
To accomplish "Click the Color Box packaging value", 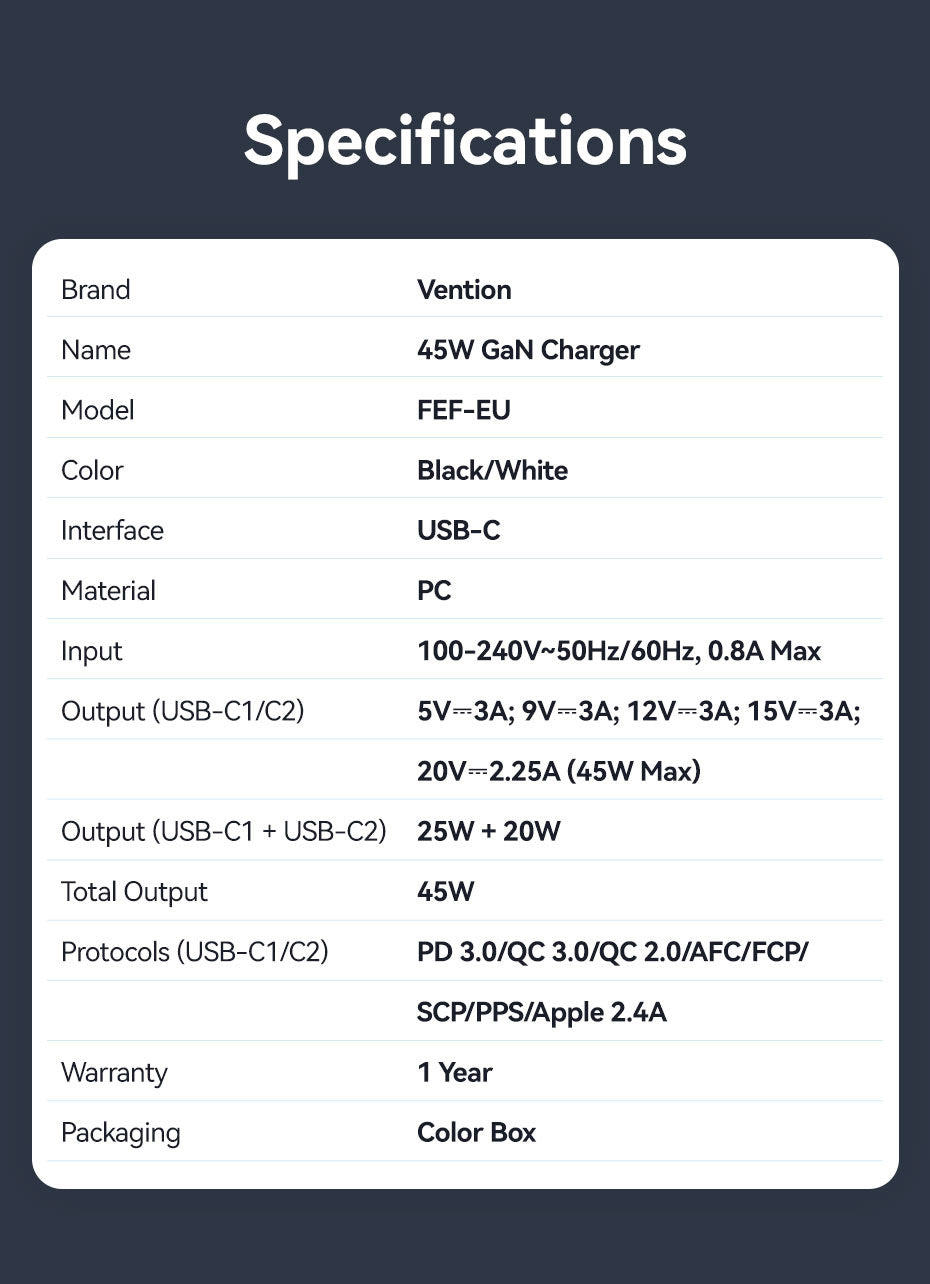I will click(476, 1133).
